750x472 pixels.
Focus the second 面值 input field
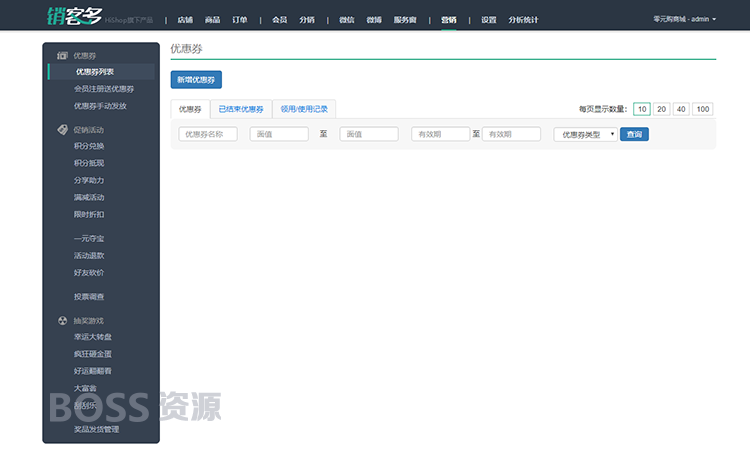(369, 134)
